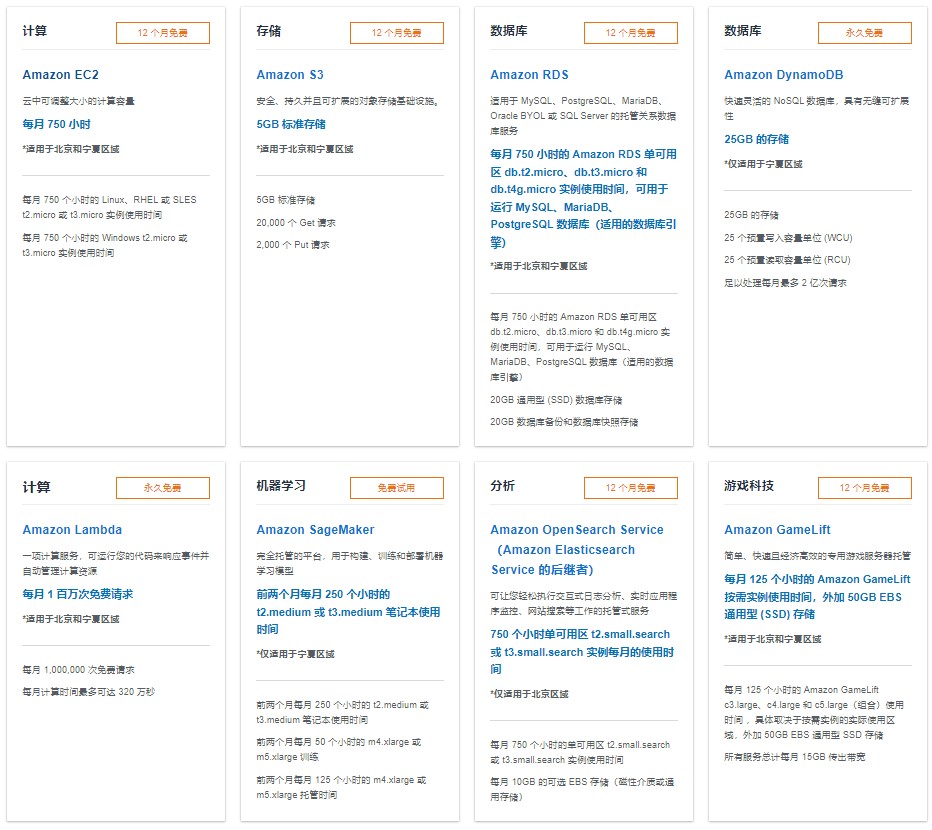
Task: Click the gray 25GB 的存储 detail line
Action: click(751, 215)
